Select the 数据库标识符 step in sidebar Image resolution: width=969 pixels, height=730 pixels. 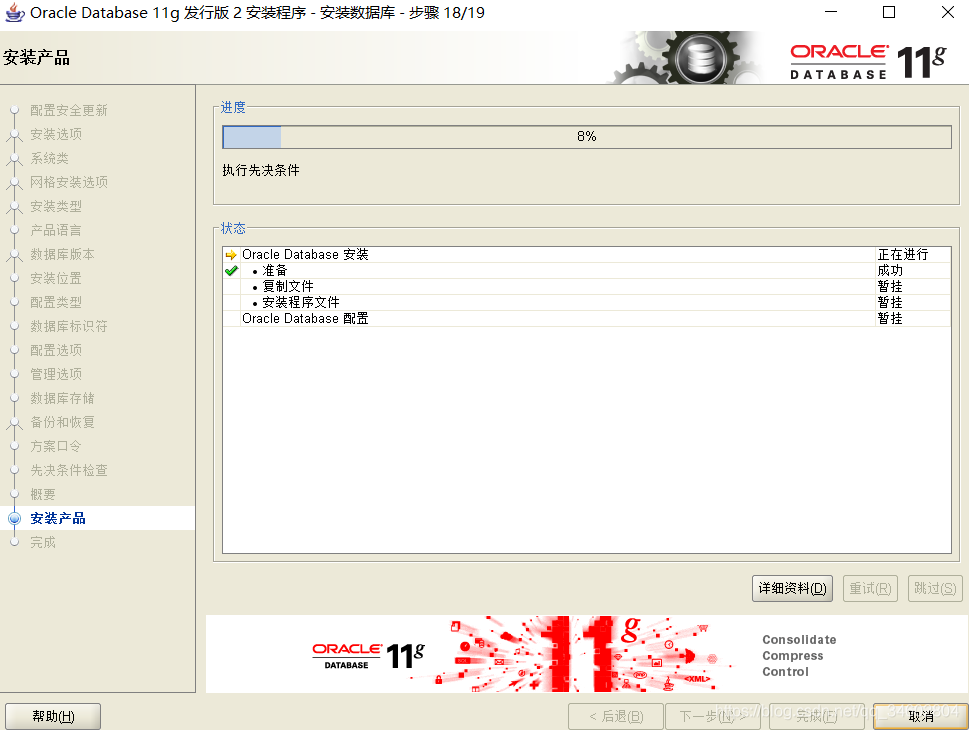tap(69, 326)
